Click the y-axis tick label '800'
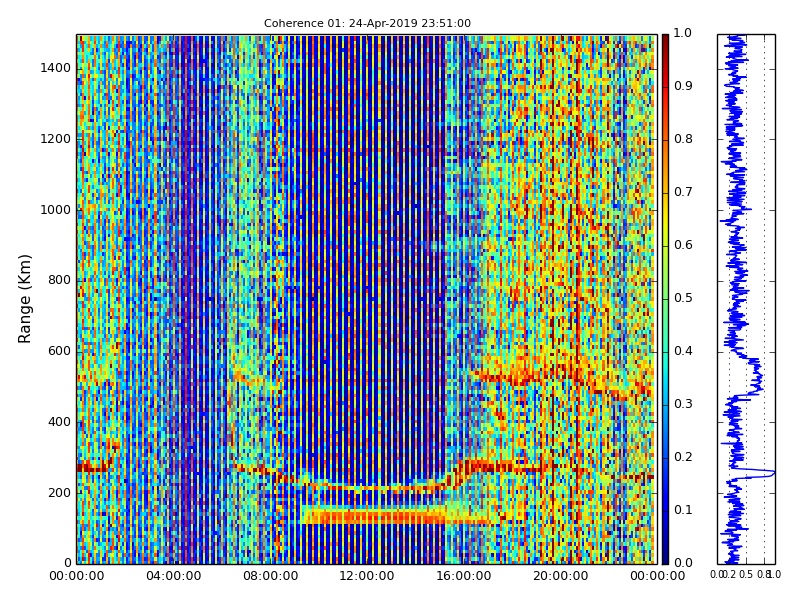The image size is (800, 600). (x=59, y=280)
